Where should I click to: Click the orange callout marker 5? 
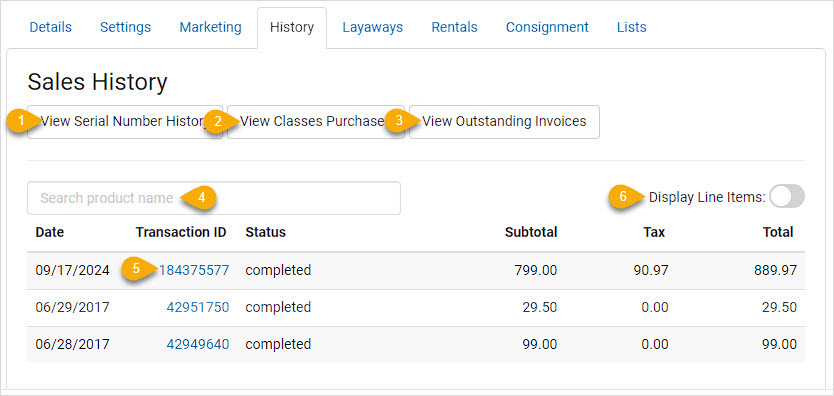138,269
